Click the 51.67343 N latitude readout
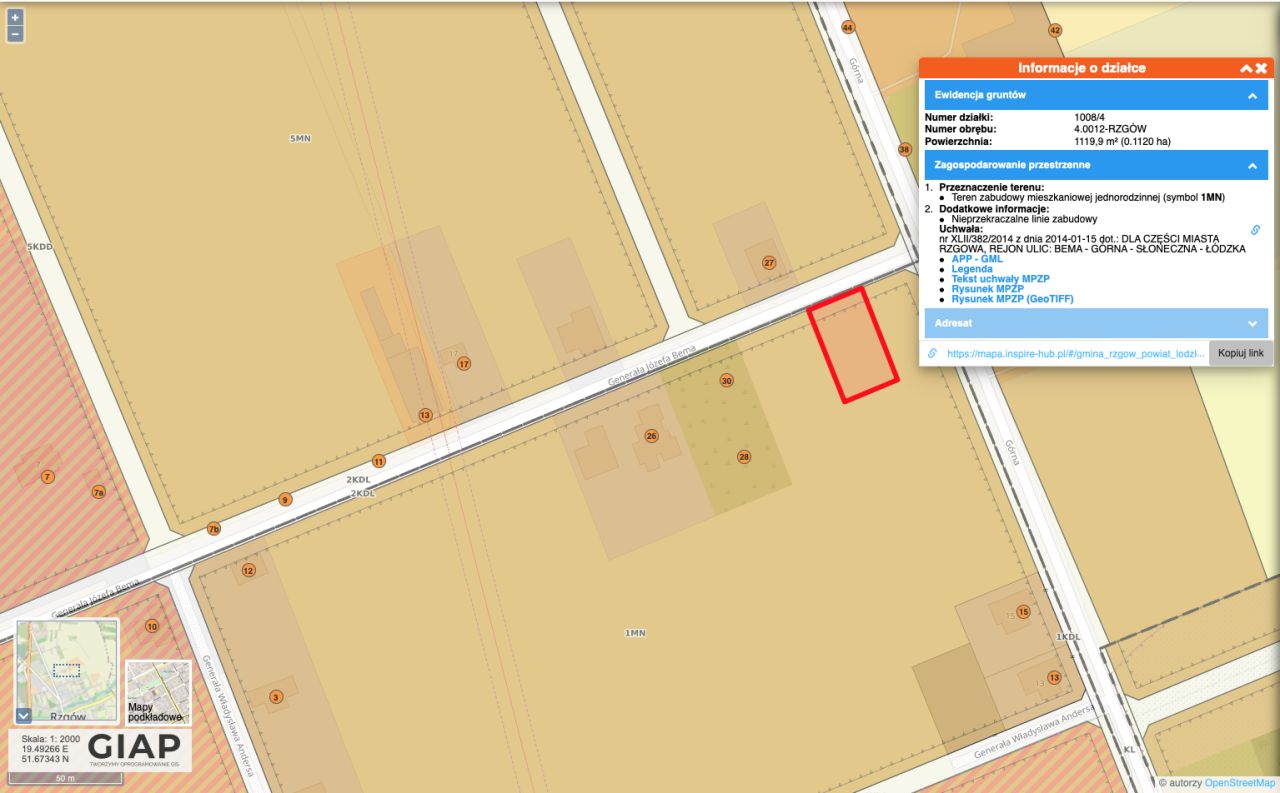The image size is (1280, 793). (x=46, y=759)
